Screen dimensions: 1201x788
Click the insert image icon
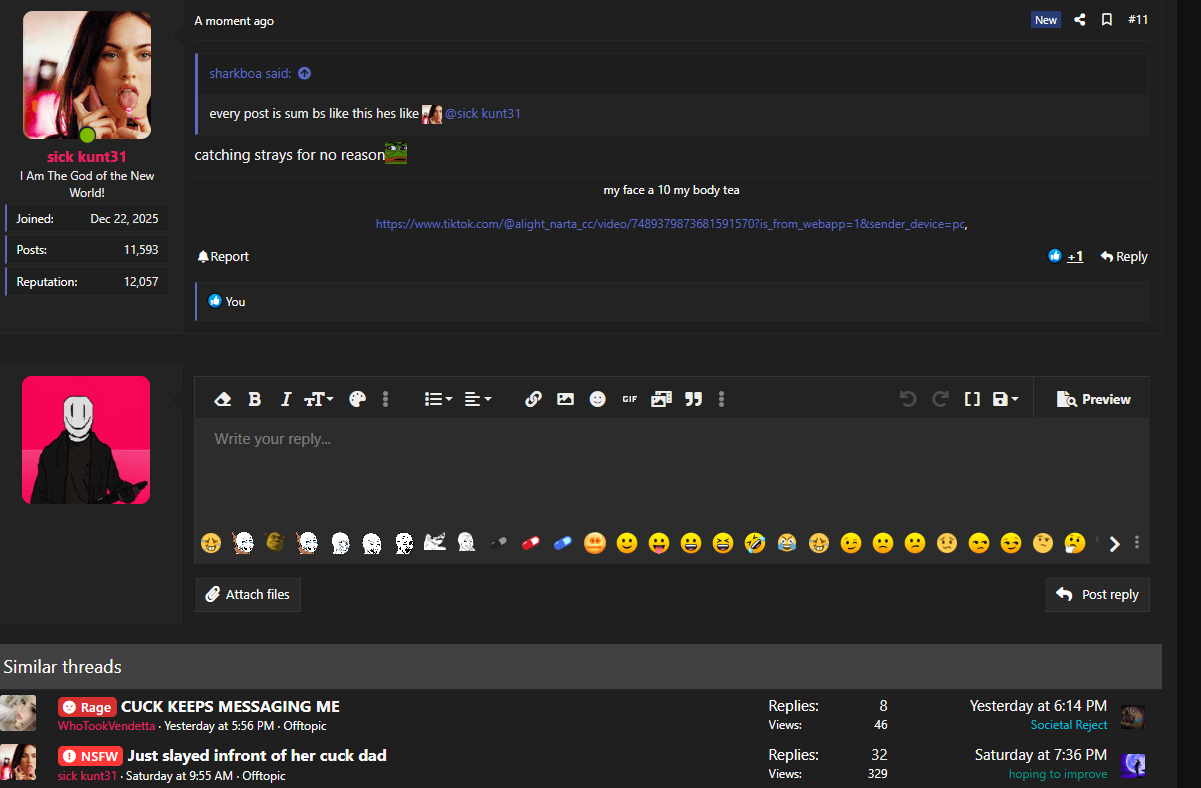pyautogui.click(x=565, y=399)
